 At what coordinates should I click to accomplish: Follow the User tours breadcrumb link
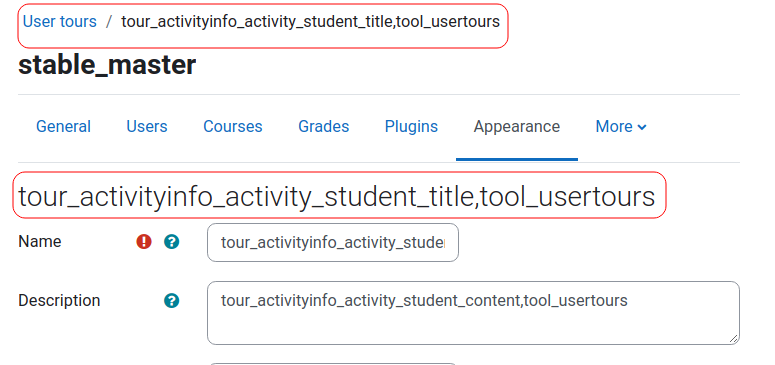(x=60, y=22)
